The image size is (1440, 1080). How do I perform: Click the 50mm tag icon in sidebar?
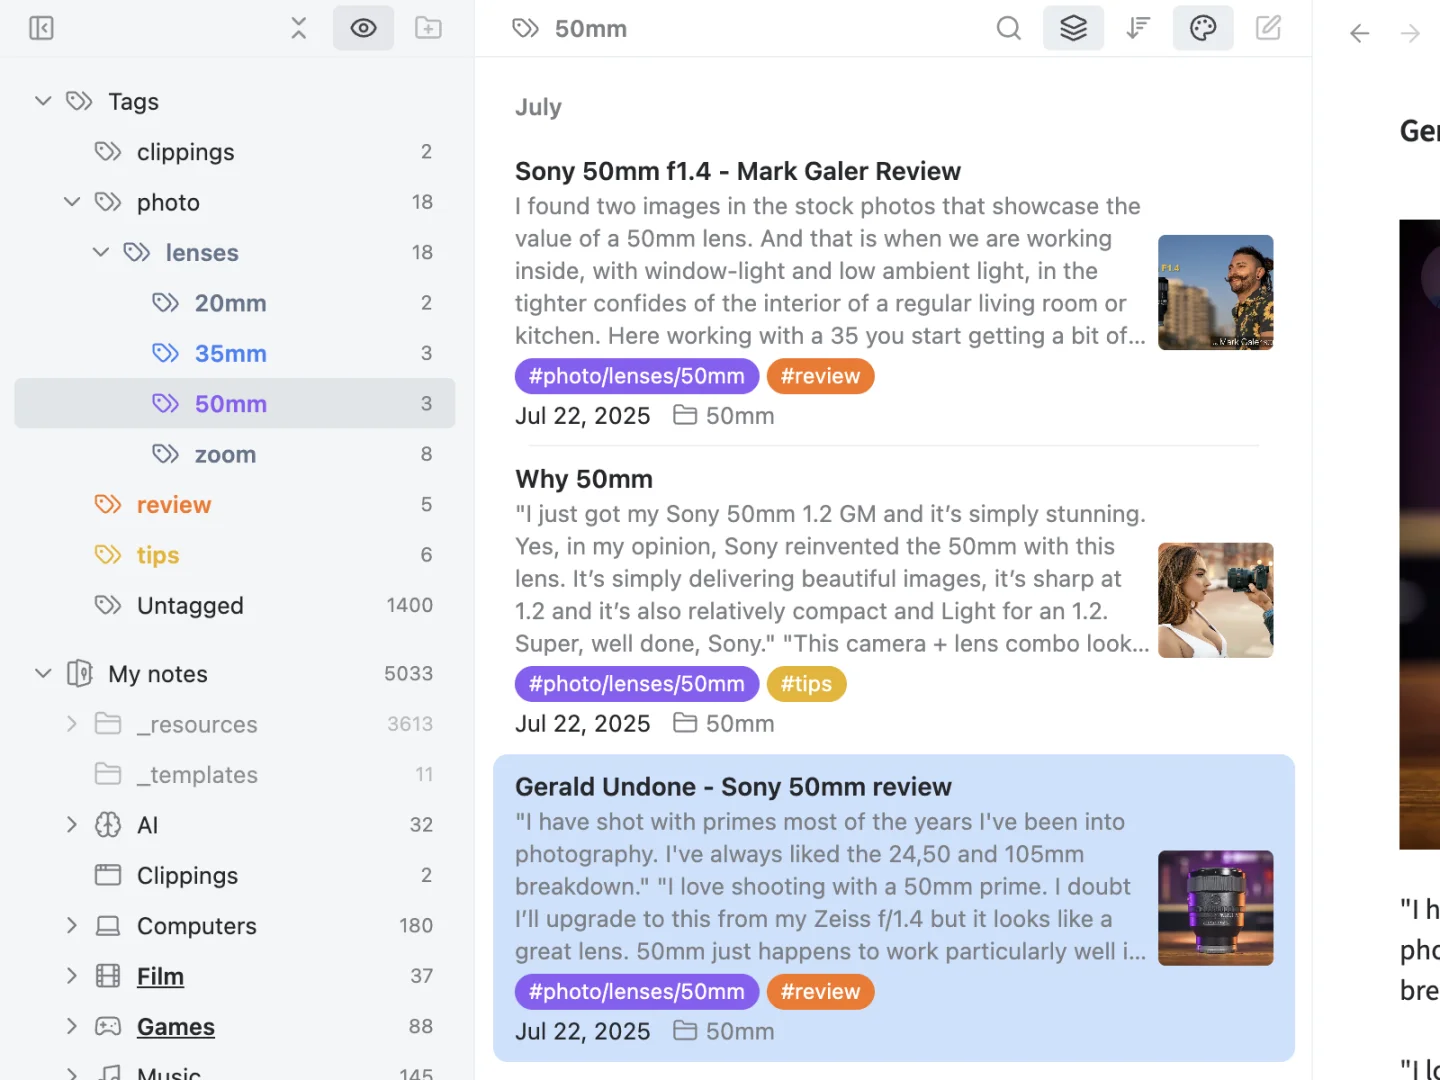point(166,403)
